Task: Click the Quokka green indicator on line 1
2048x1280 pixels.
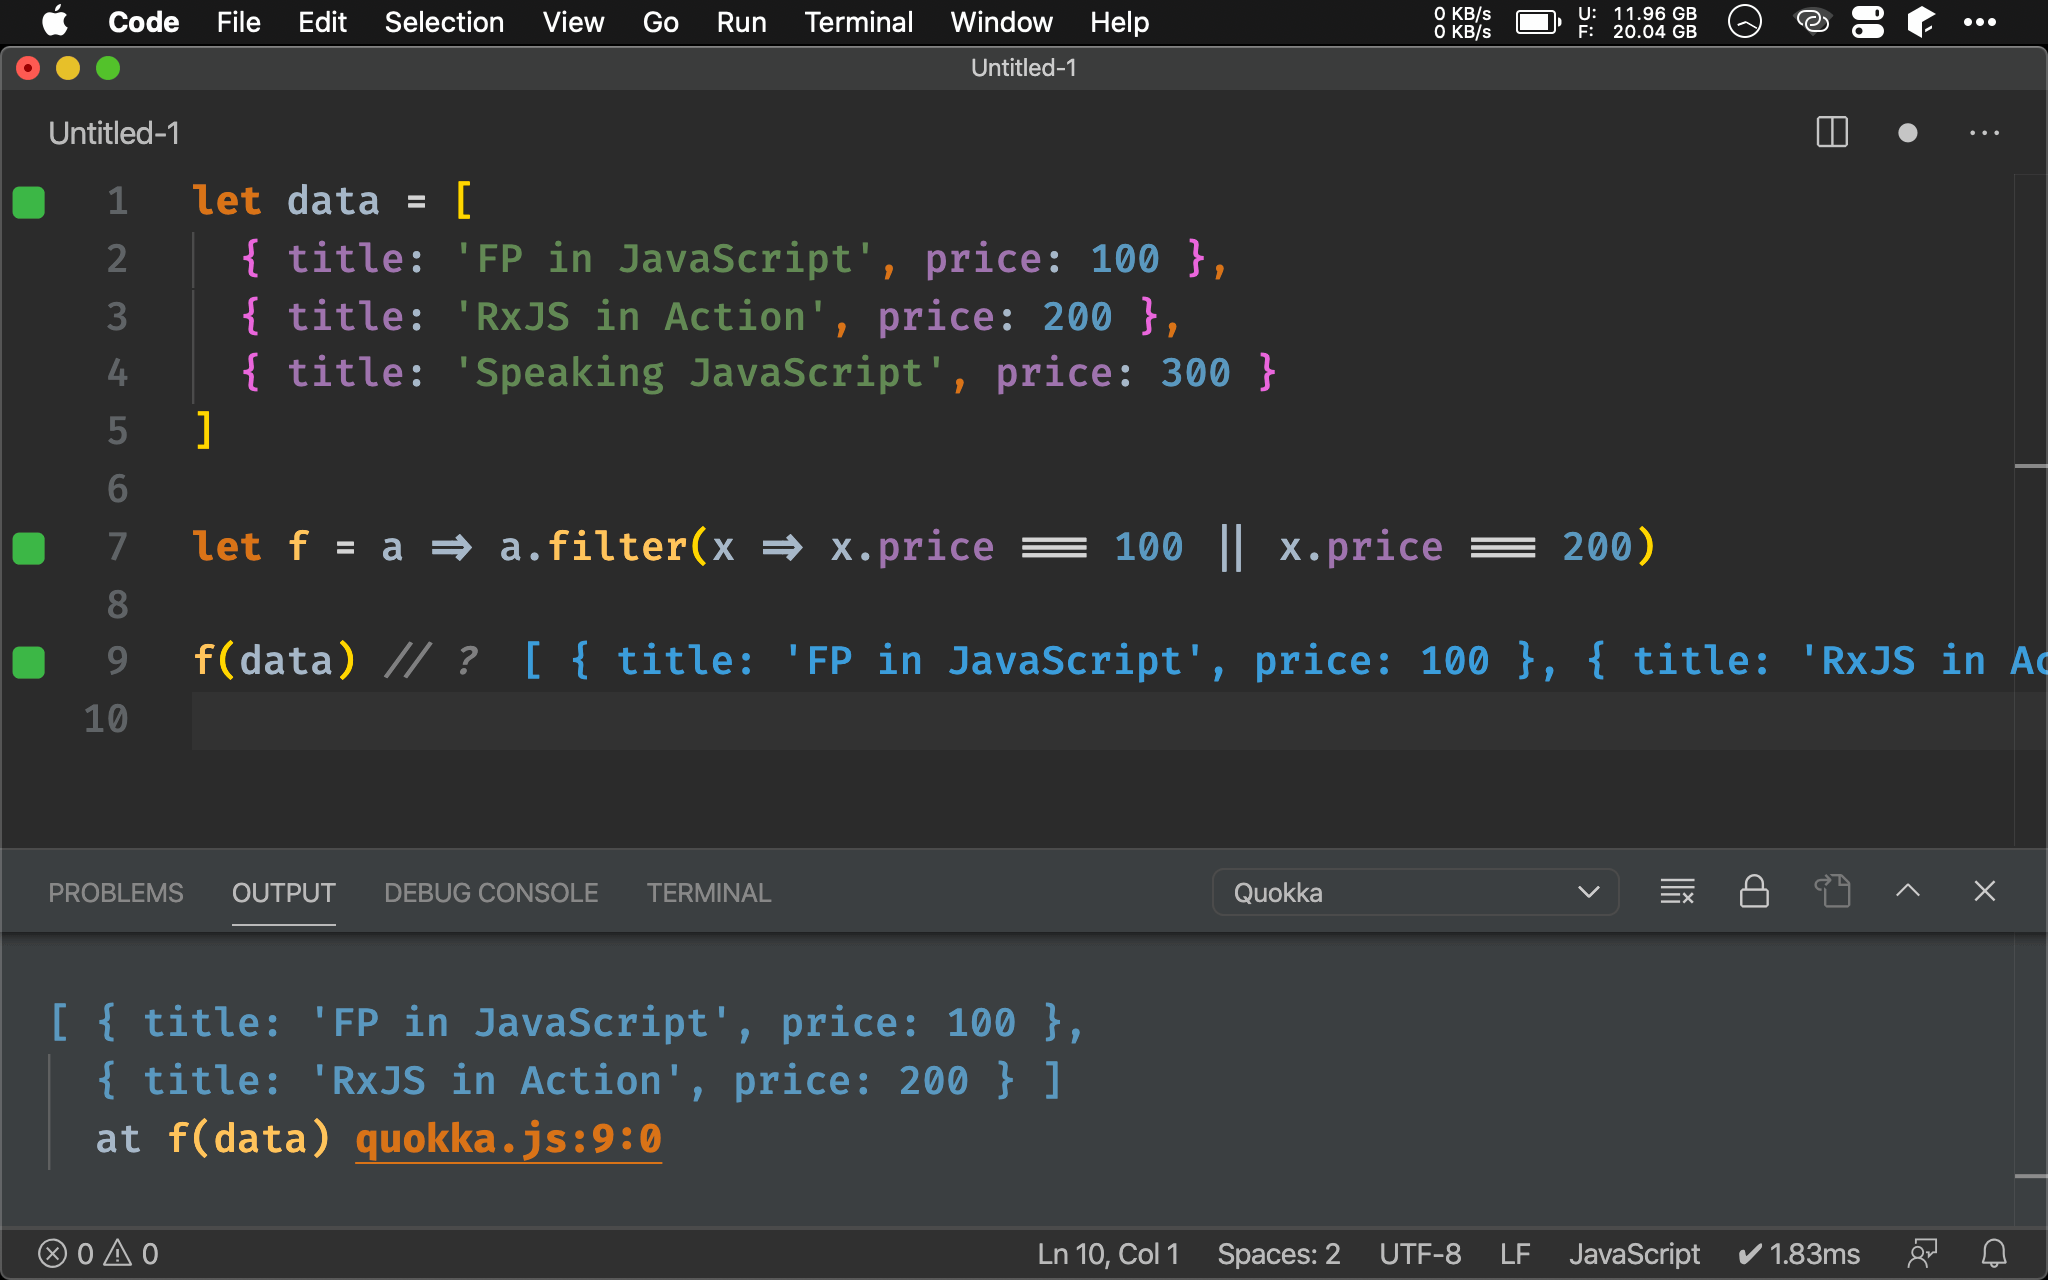Action: [x=29, y=202]
